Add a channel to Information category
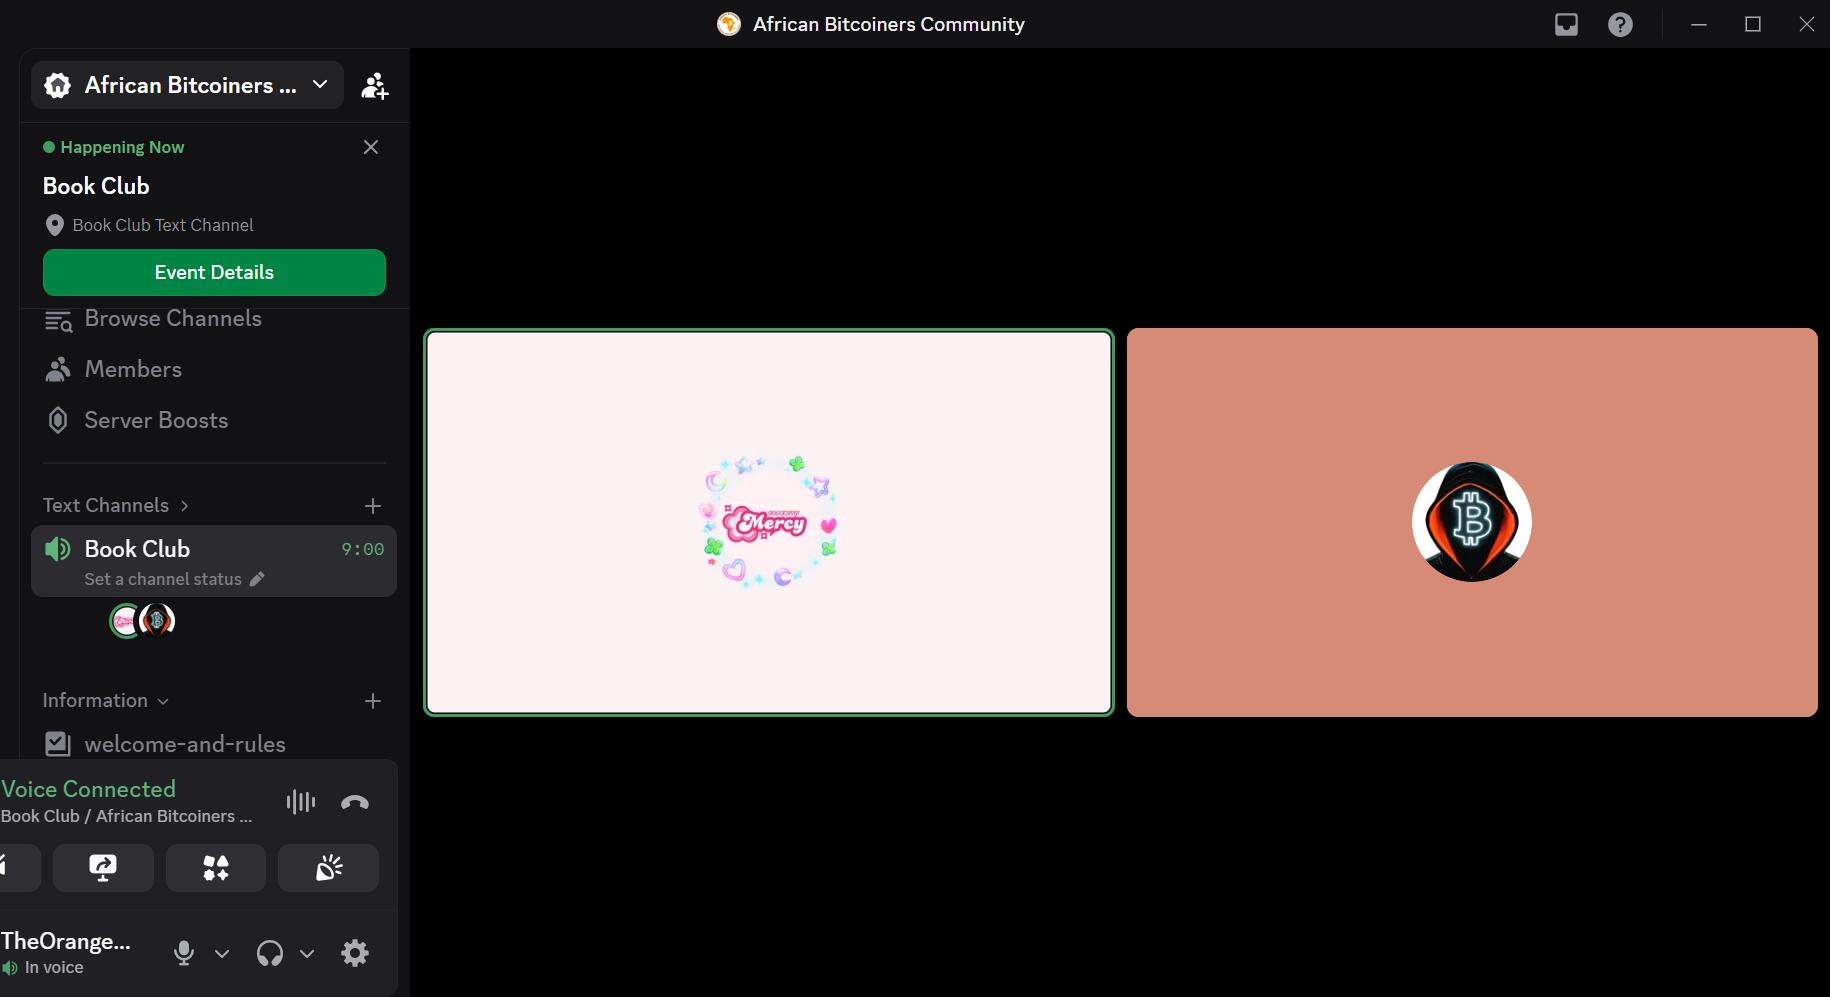 (x=373, y=701)
